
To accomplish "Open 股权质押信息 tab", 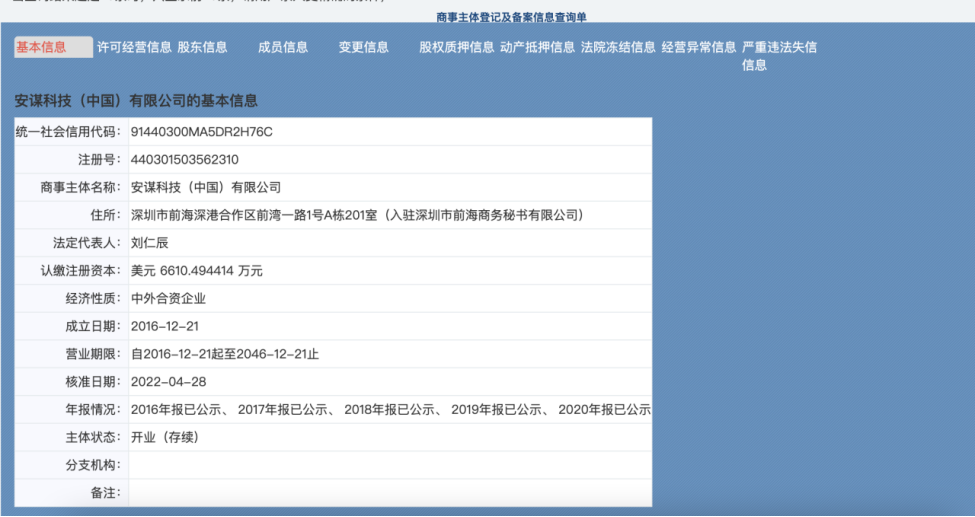I will pyautogui.click(x=456, y=47).
